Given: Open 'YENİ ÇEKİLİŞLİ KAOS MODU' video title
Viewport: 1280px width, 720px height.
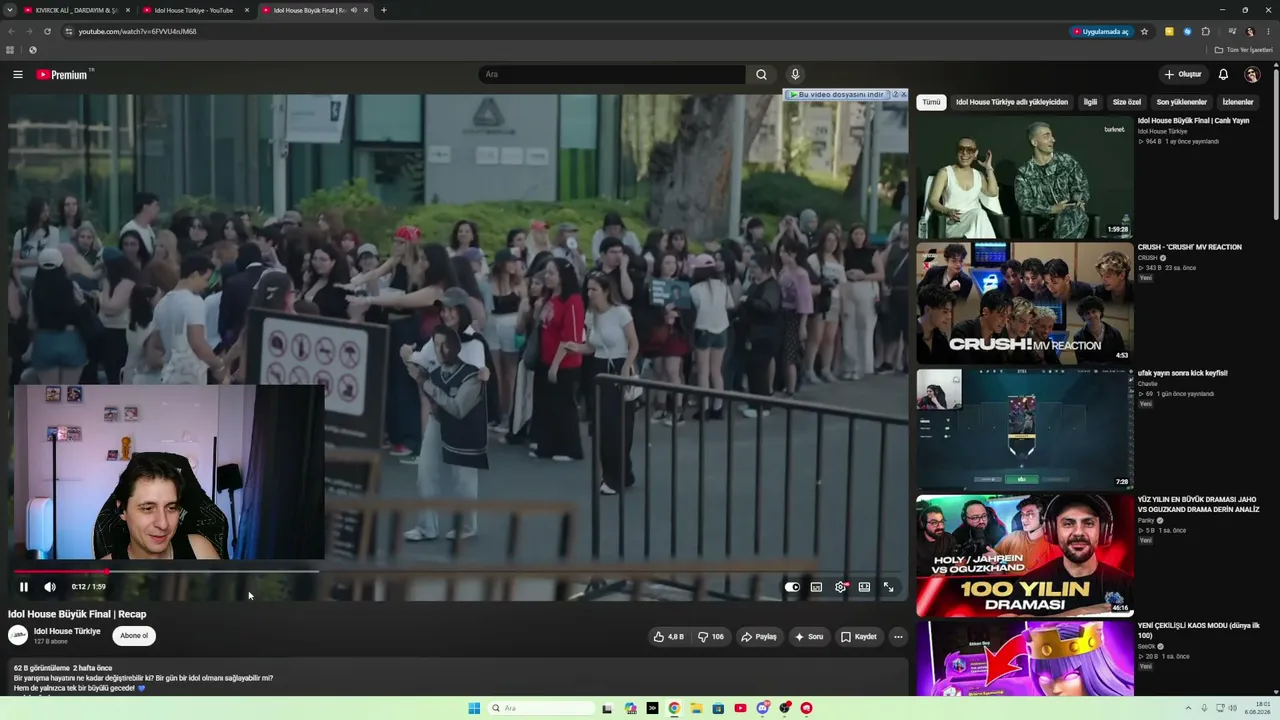Looking at the screenshot, I should (x=1199, y=630).
